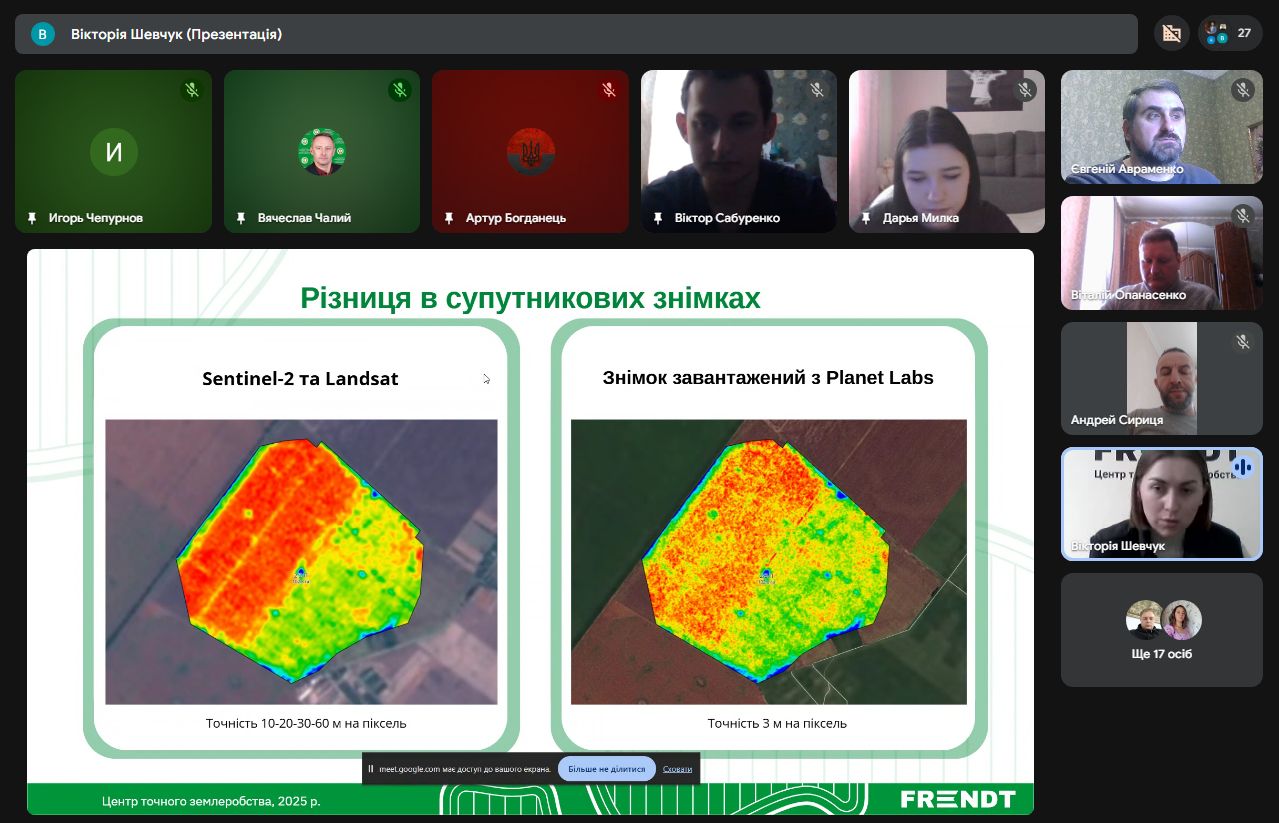Click the participants count icon showing 27
The image size is (1279, 823).
click(x=1230, y=33)
